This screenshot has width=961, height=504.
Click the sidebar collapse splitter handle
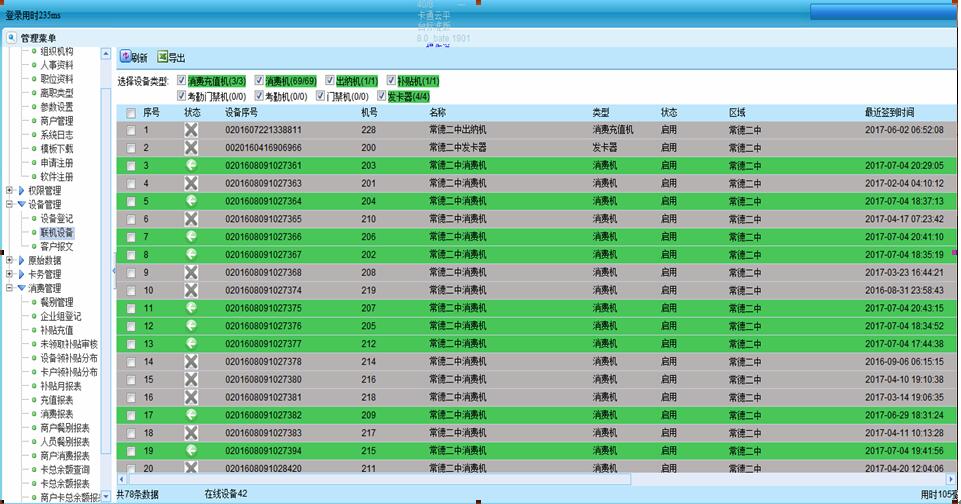pos(114,270)
